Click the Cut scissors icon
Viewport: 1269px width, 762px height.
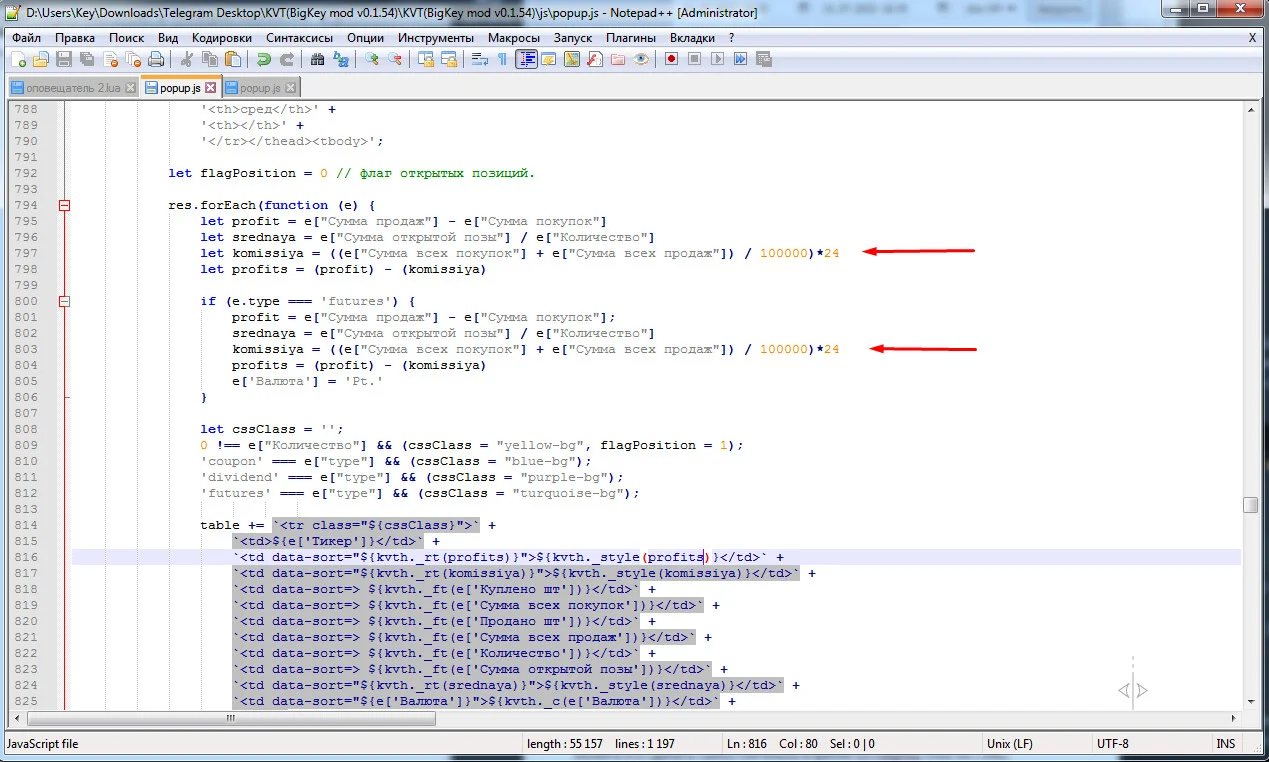tap(187, 59)
